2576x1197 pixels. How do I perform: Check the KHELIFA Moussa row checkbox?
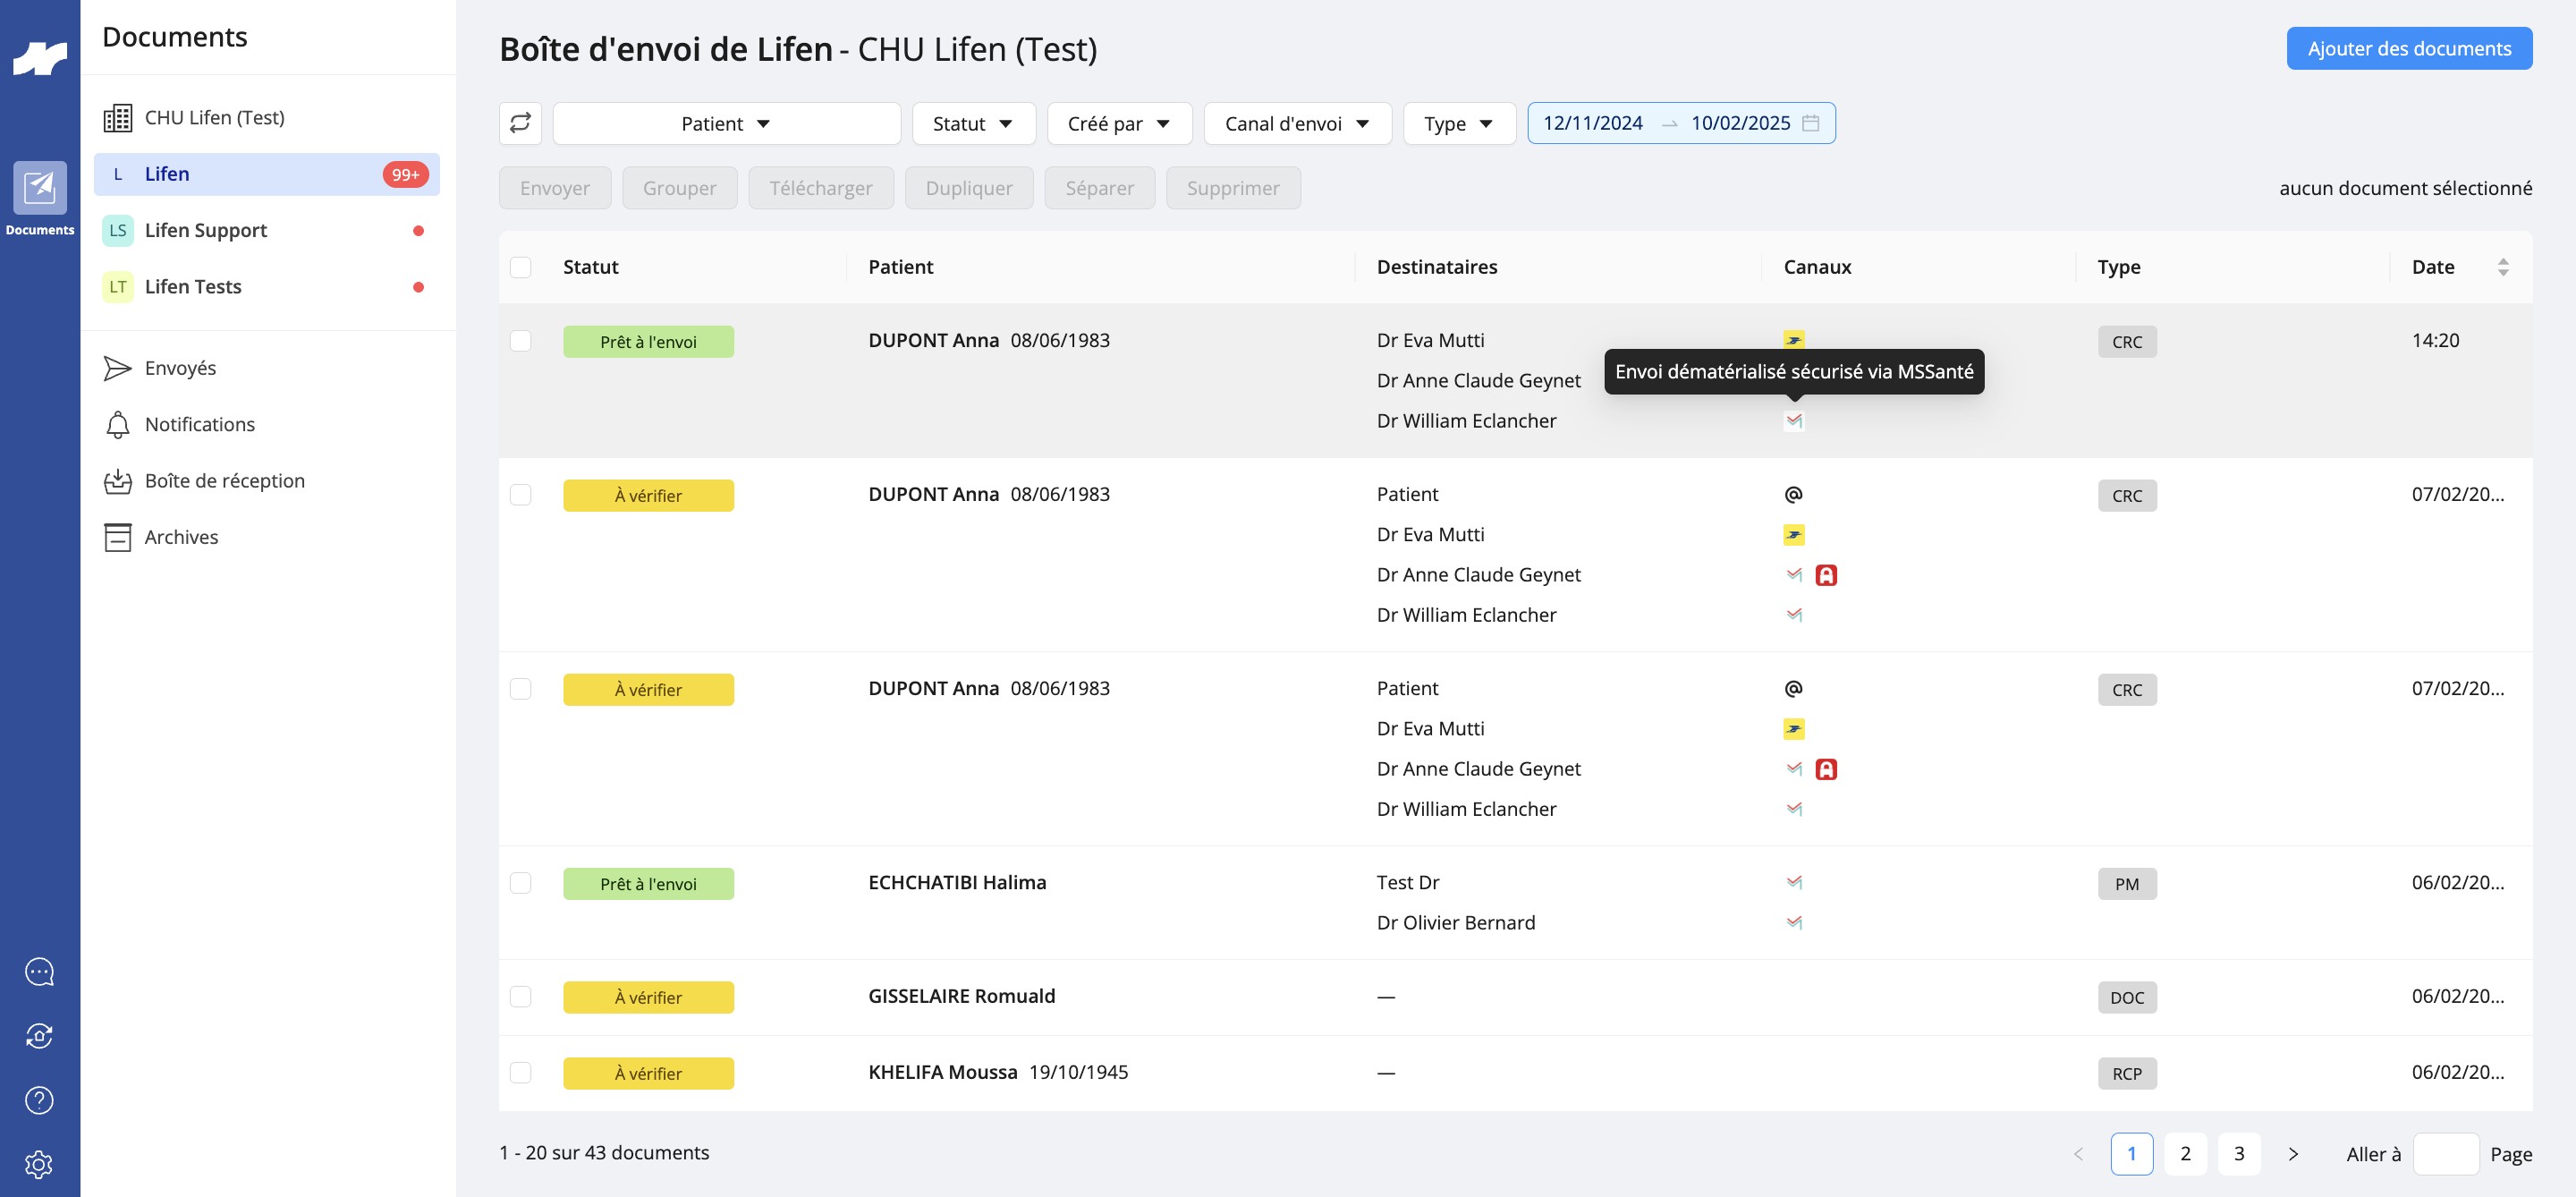coord(520,1073)
